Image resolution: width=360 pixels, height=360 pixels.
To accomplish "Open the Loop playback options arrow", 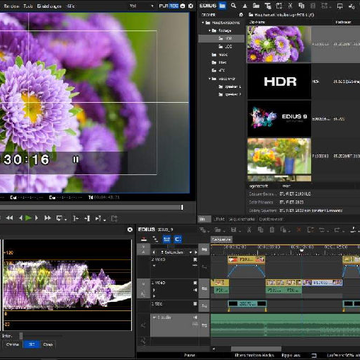I will click(x=65, y=219).
